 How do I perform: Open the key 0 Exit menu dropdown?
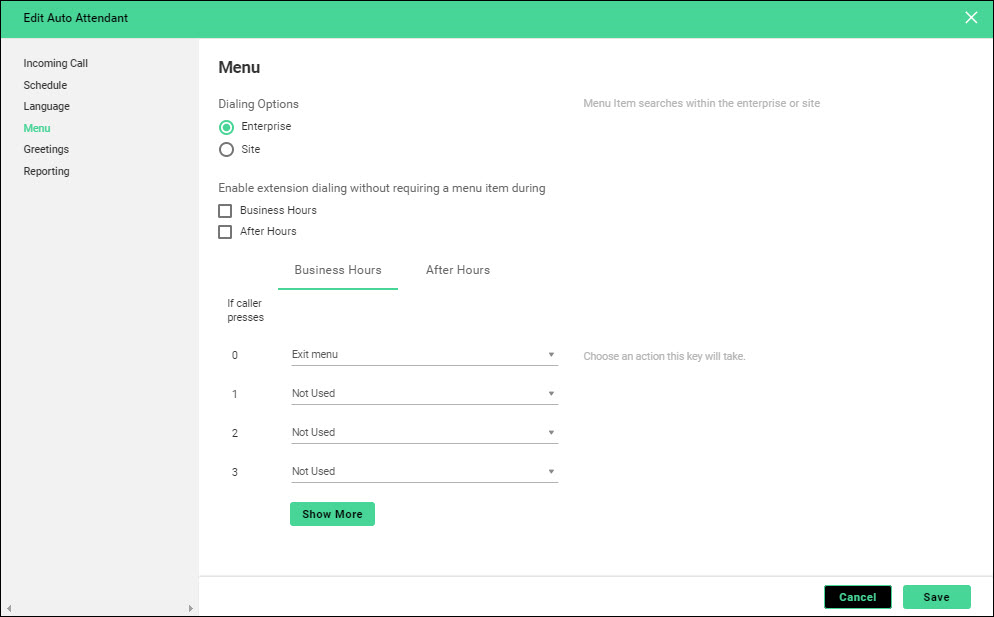[x=423, y=355]
